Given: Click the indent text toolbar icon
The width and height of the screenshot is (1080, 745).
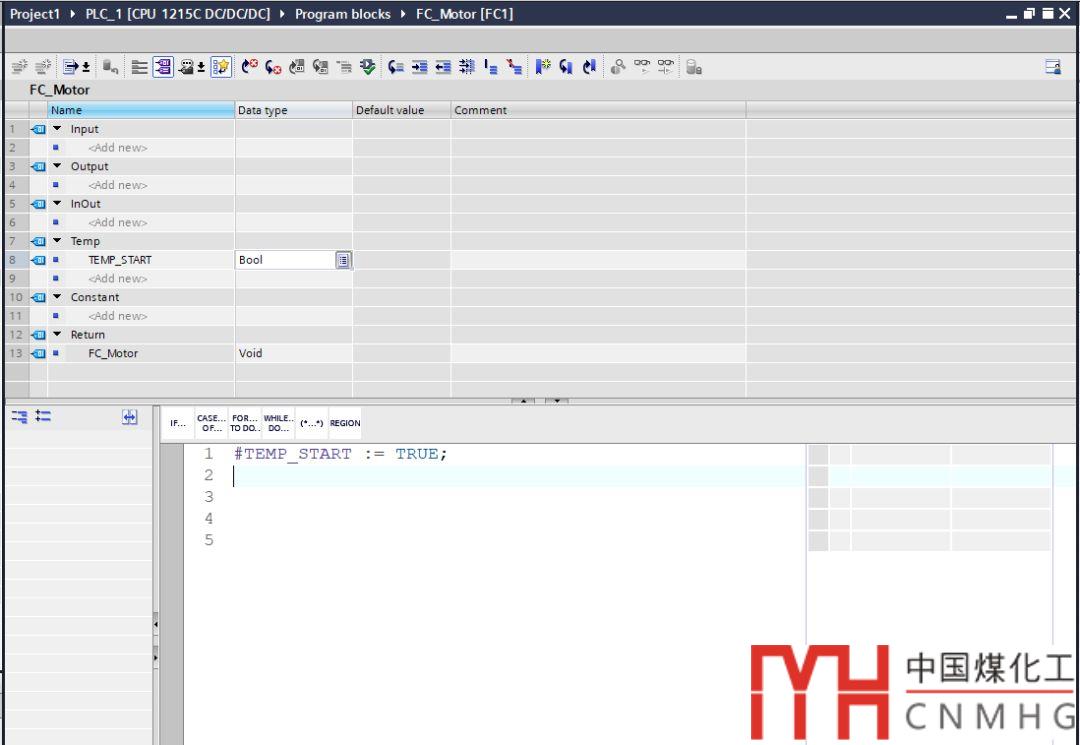Looking at the screenshot, I should point(419,67).
